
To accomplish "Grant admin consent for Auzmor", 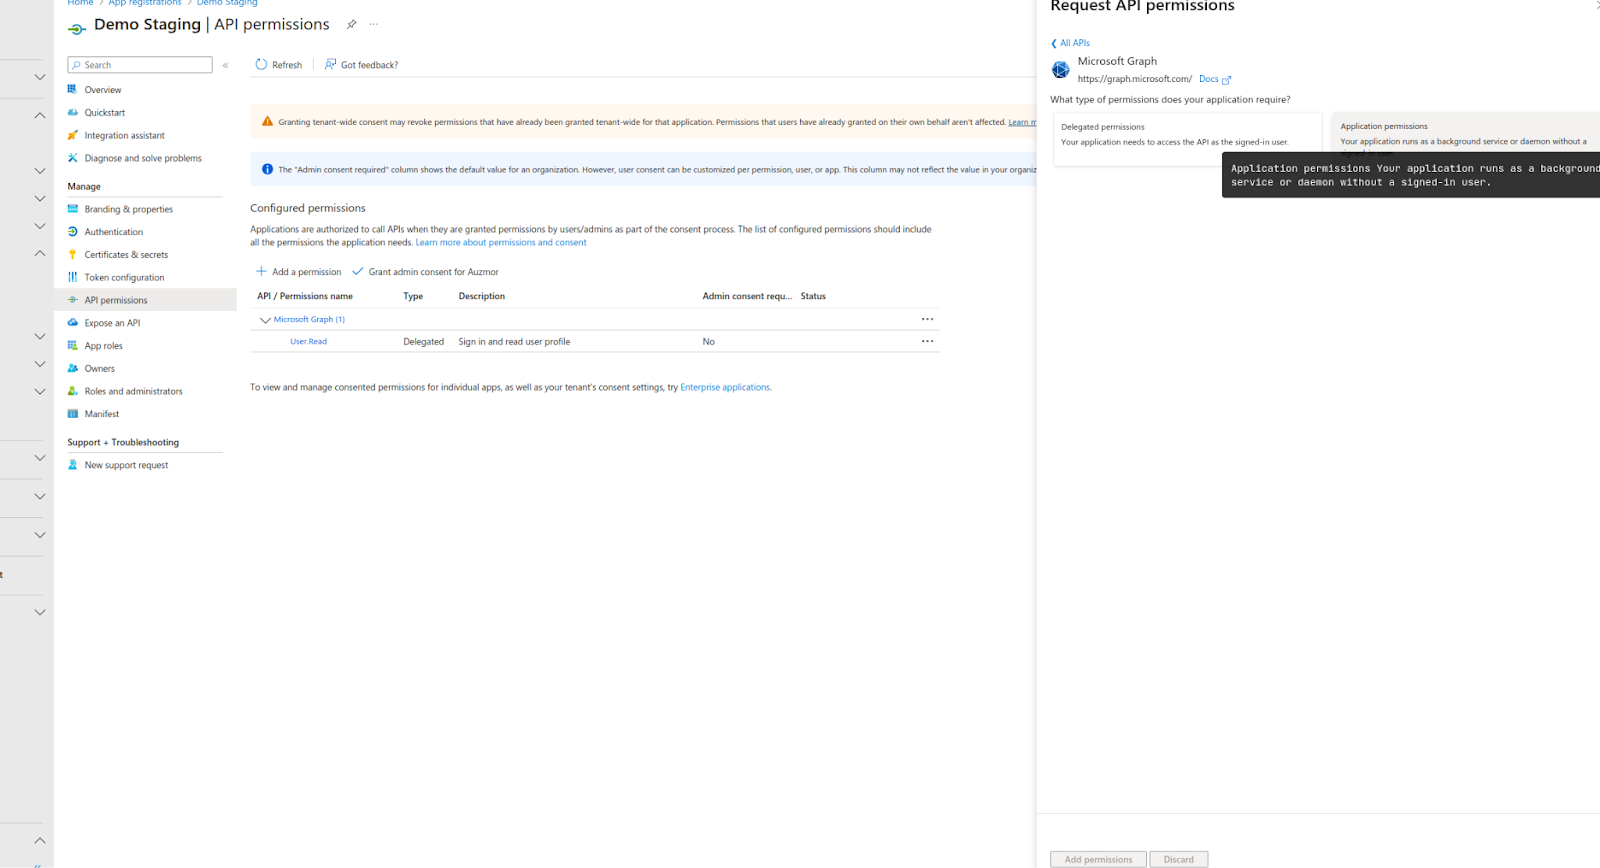I will coord(426,272).
